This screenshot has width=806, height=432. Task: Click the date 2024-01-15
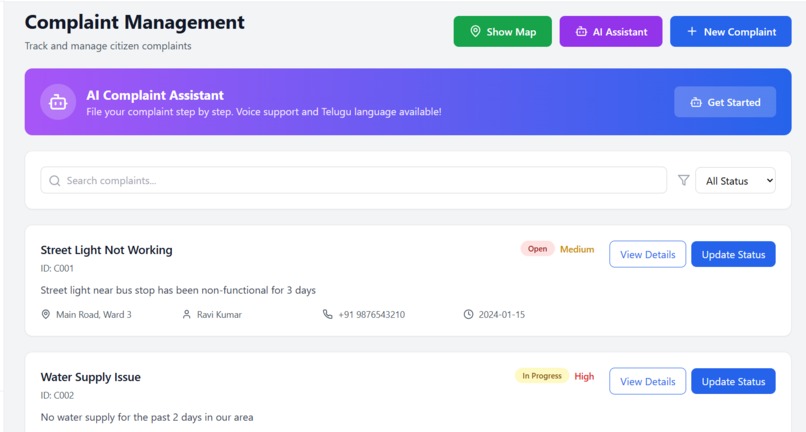[x=502, y=314]
